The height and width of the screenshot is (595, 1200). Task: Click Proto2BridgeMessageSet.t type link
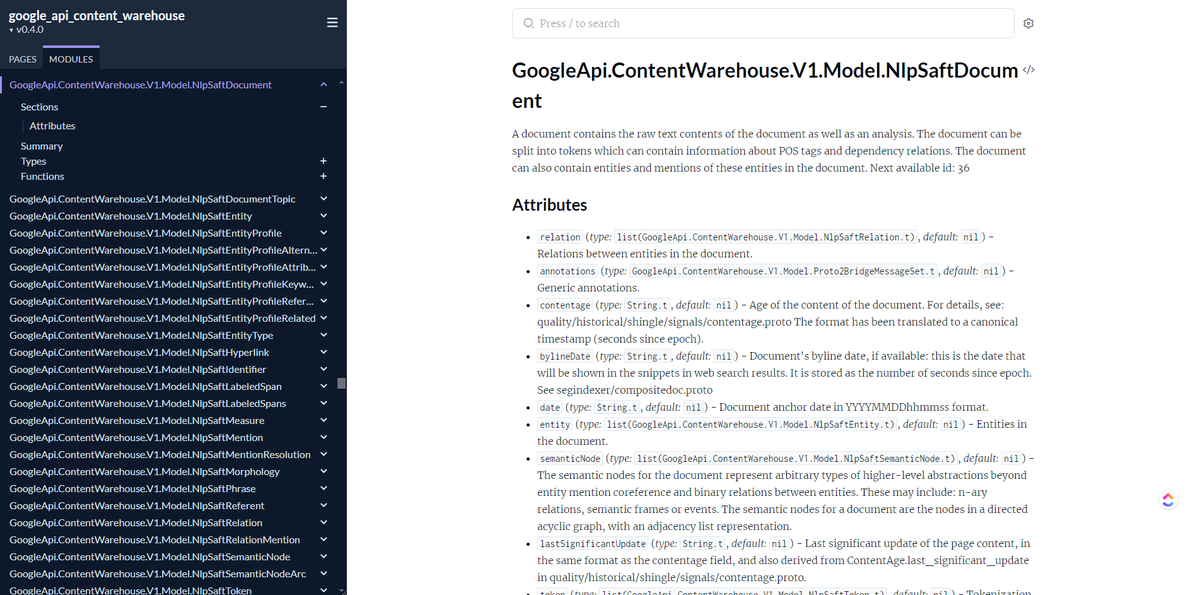pos(784,271)
